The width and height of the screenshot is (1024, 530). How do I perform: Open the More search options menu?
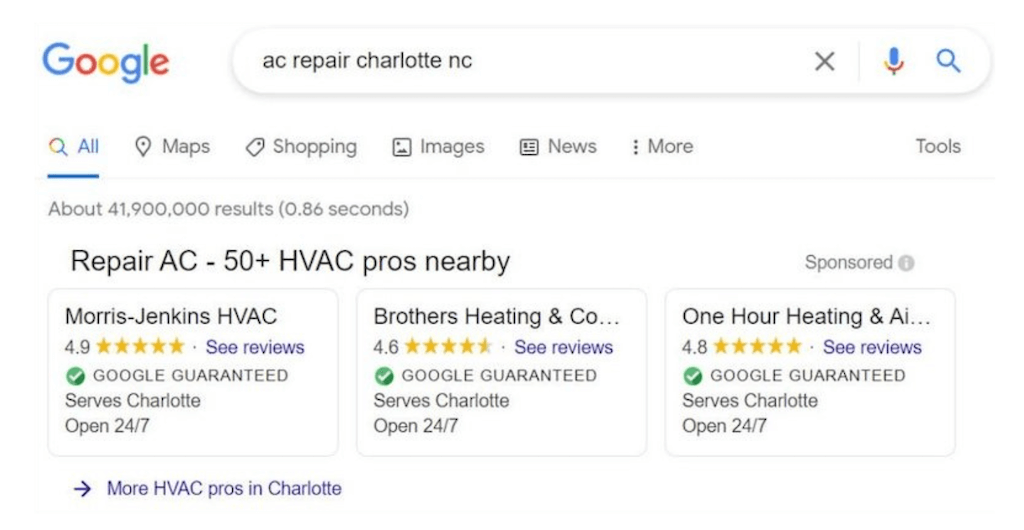point(661,147)
